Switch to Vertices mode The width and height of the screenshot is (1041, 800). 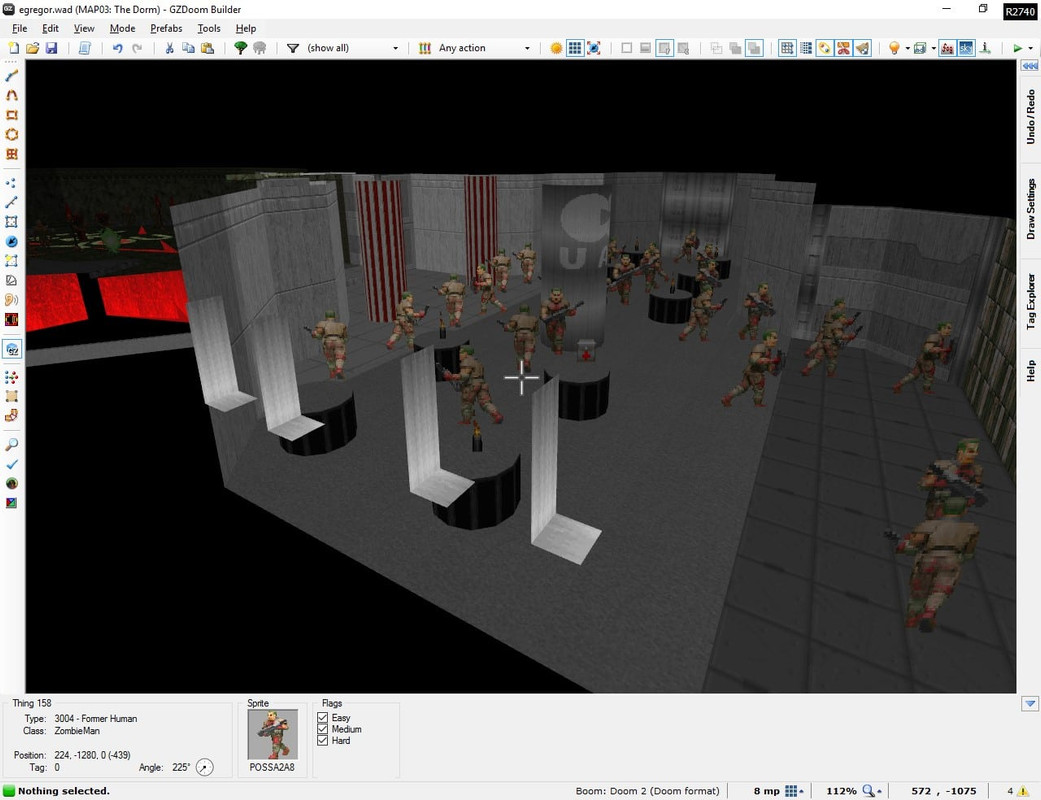click(11, 183)
